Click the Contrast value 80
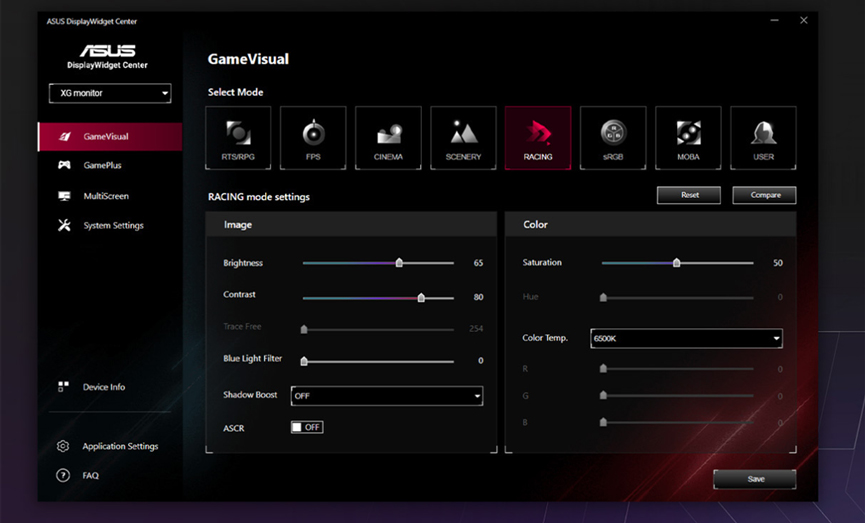Screen dimensions: 865x523 coord(478,297)
